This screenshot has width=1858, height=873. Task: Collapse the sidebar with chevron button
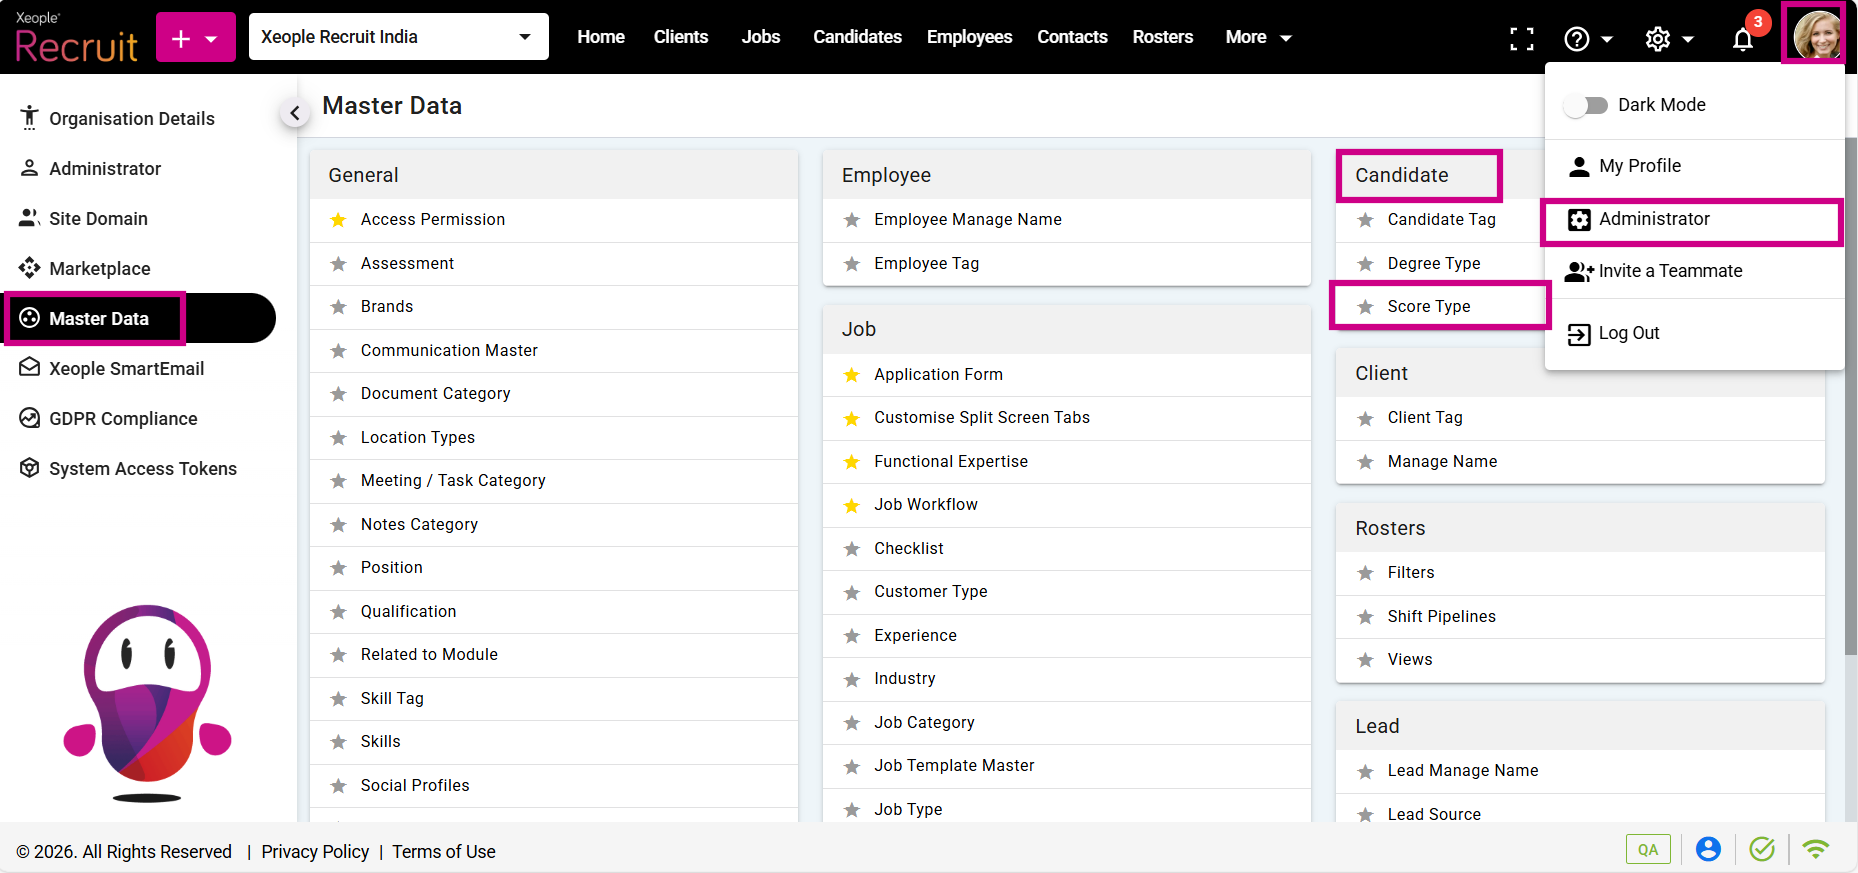(x=294, y=113)
